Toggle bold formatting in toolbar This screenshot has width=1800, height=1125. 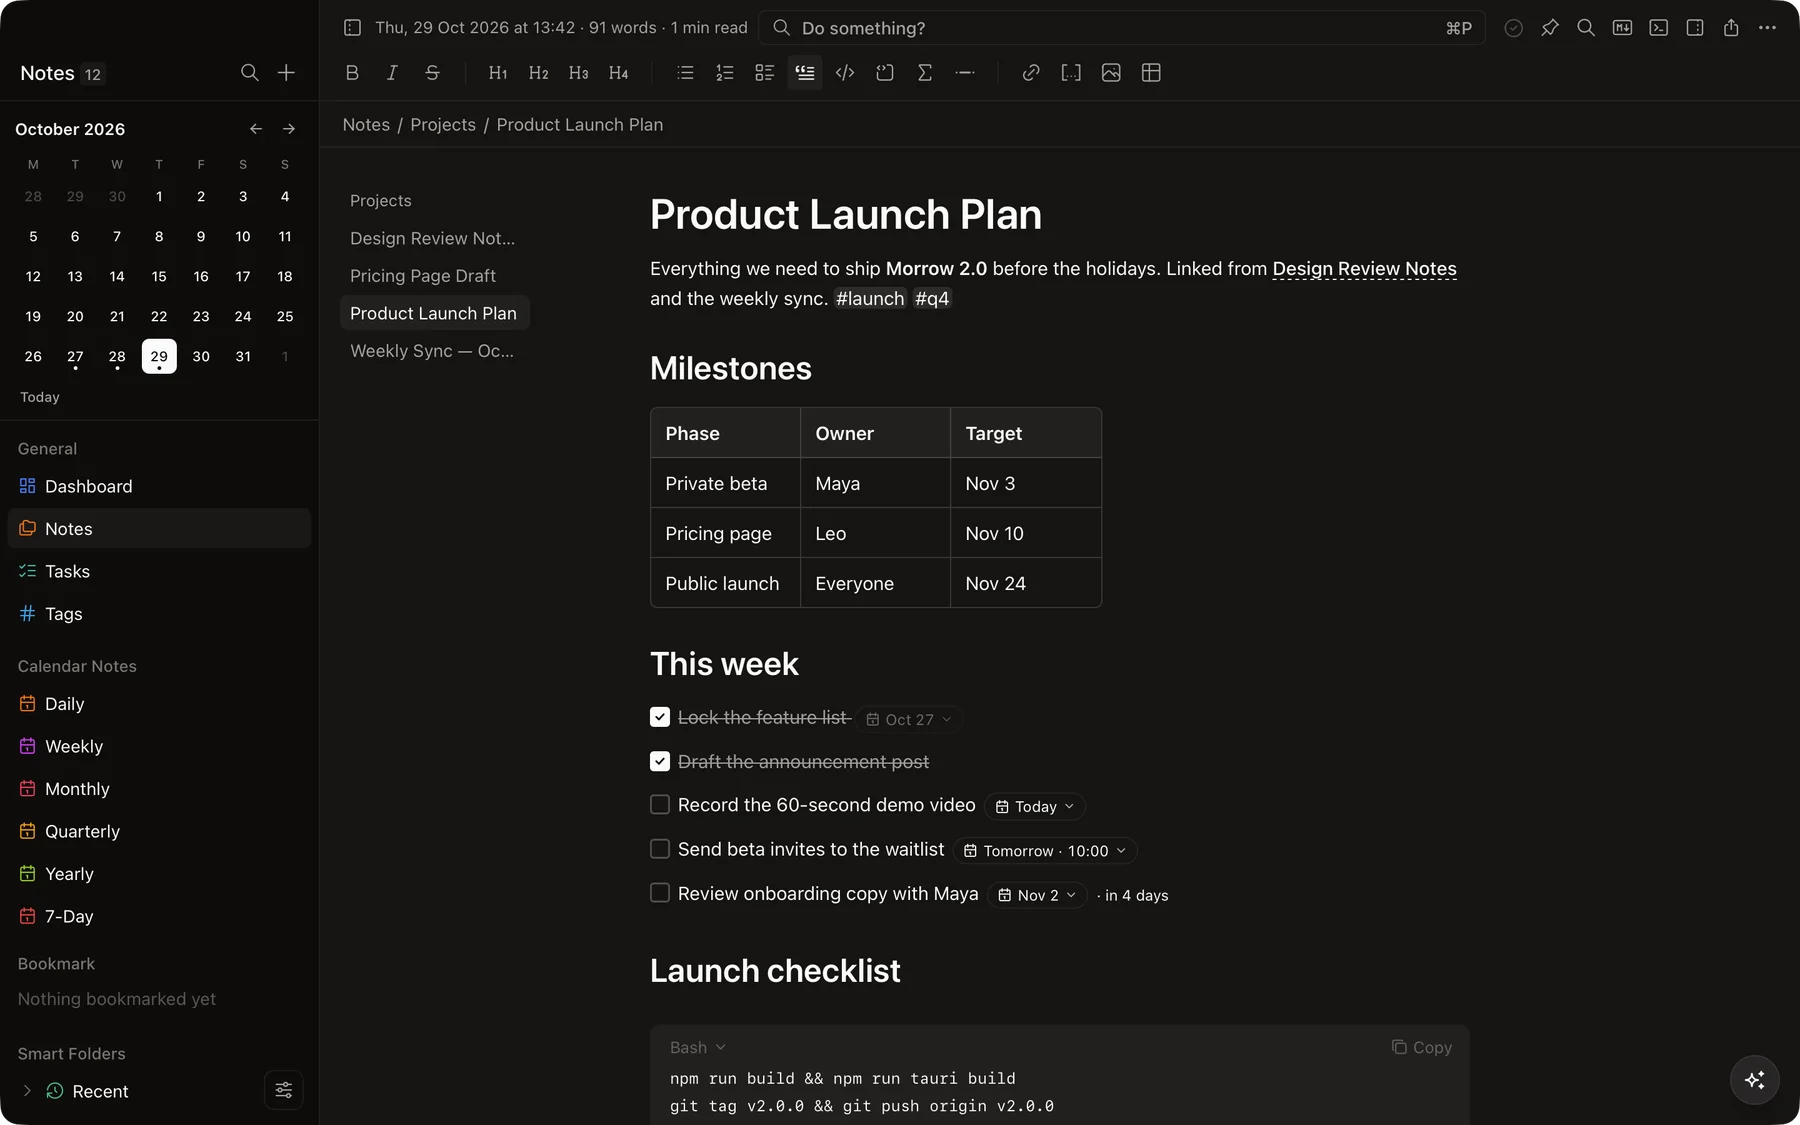(x=352, y=73)
